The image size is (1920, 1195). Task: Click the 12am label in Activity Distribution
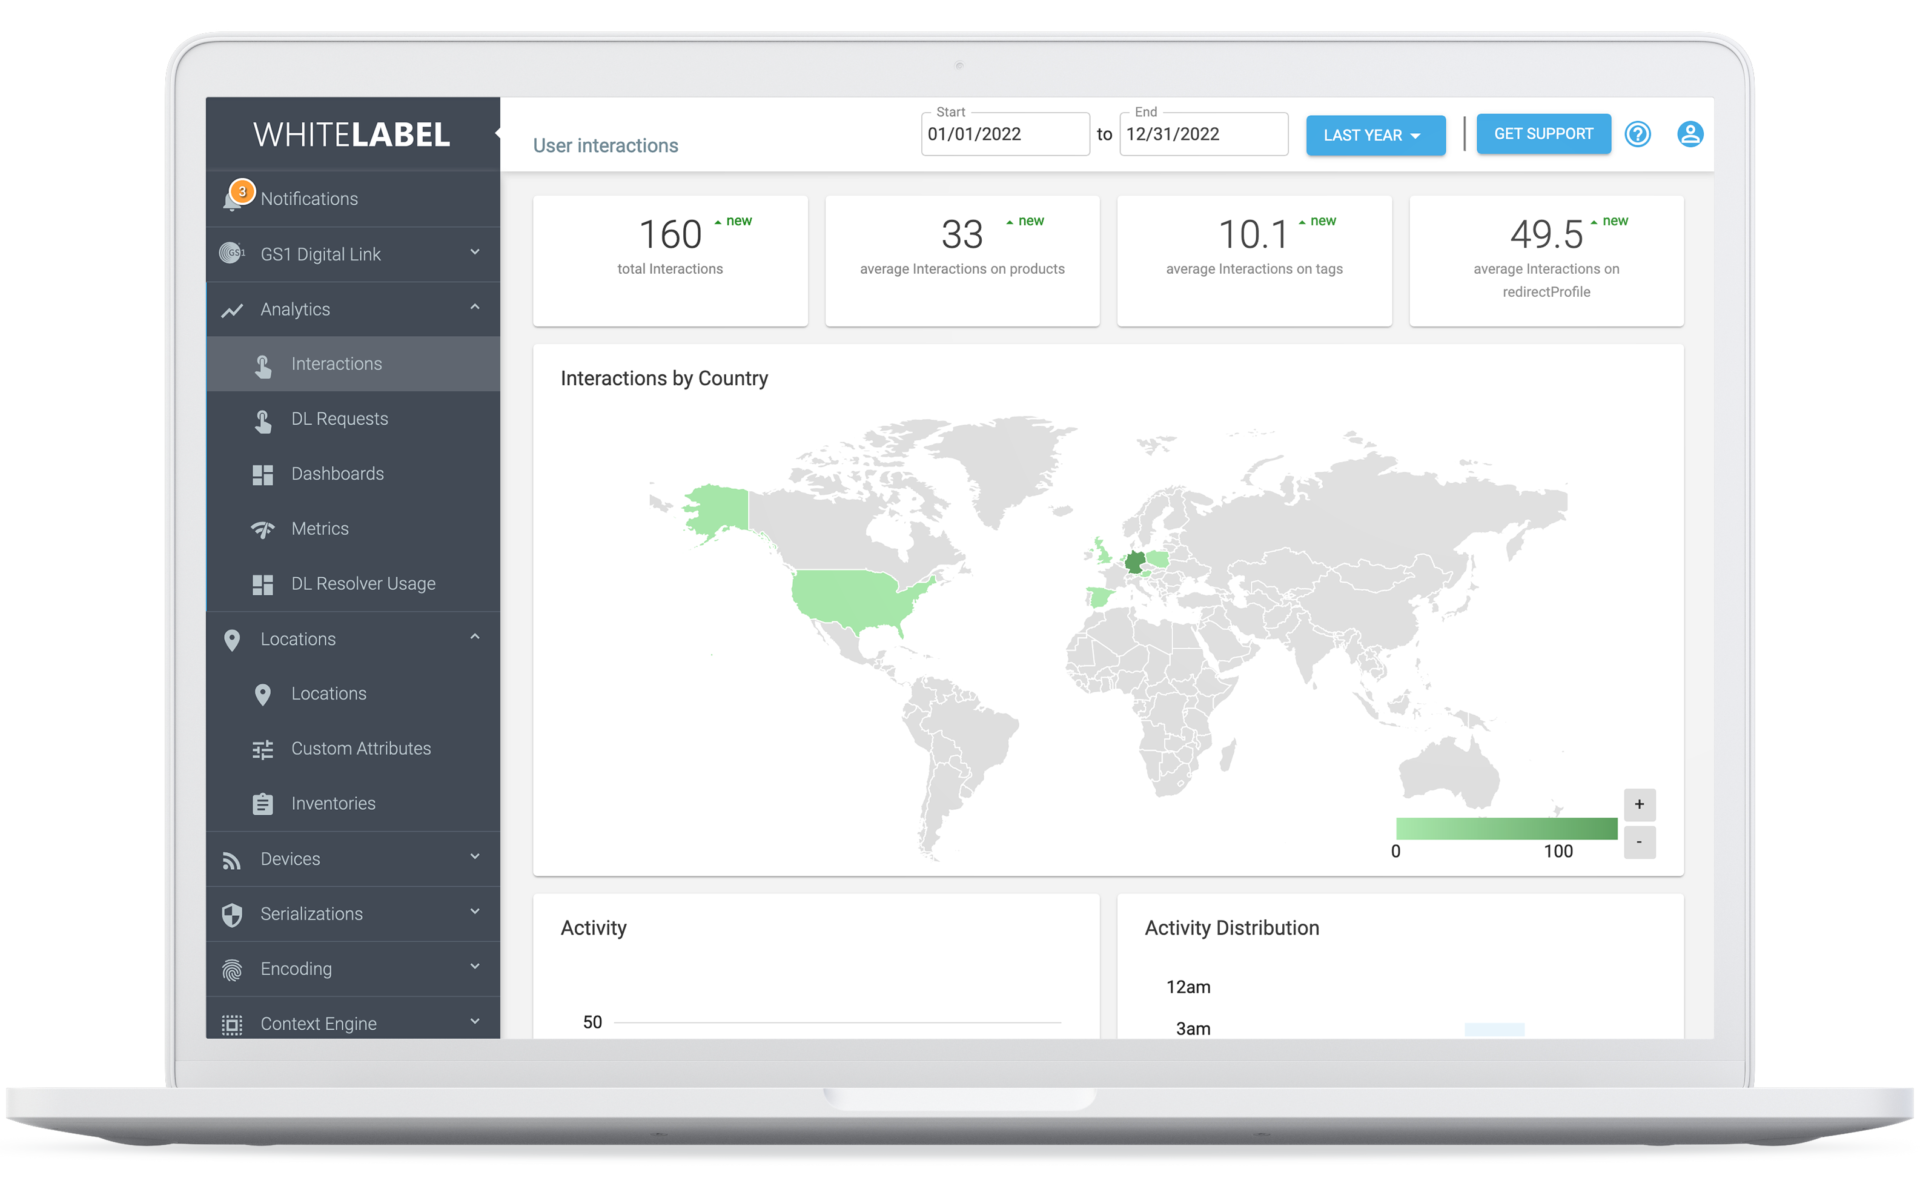[x=1188, y=987]
